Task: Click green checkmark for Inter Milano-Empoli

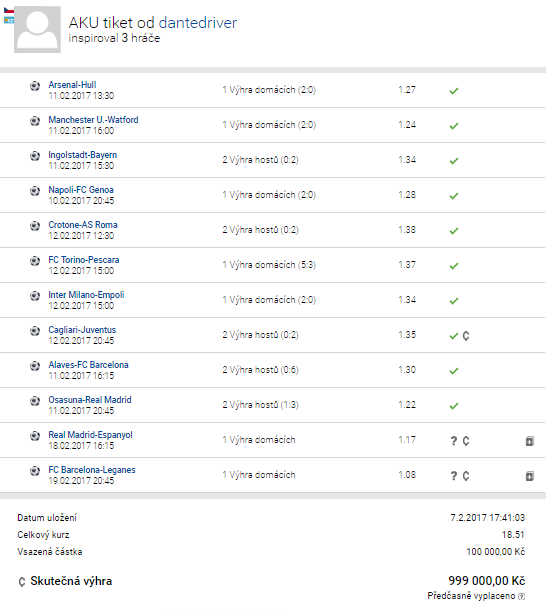Action: click(454, 301)
